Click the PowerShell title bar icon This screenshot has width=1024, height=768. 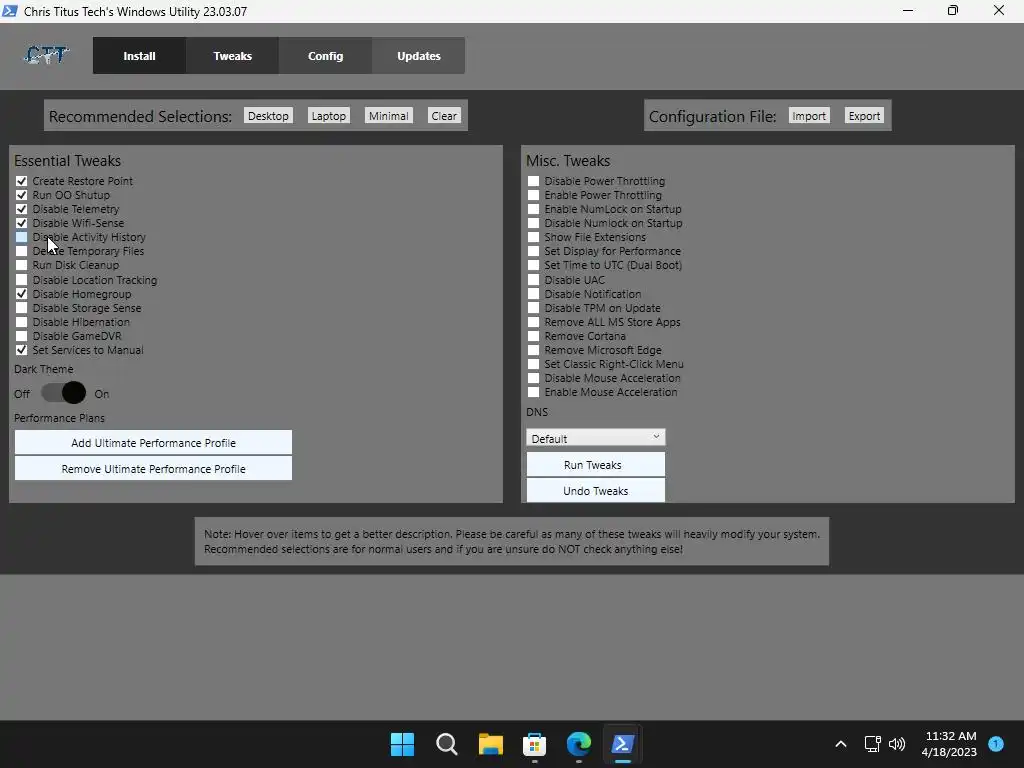click(x=10, y=11)
